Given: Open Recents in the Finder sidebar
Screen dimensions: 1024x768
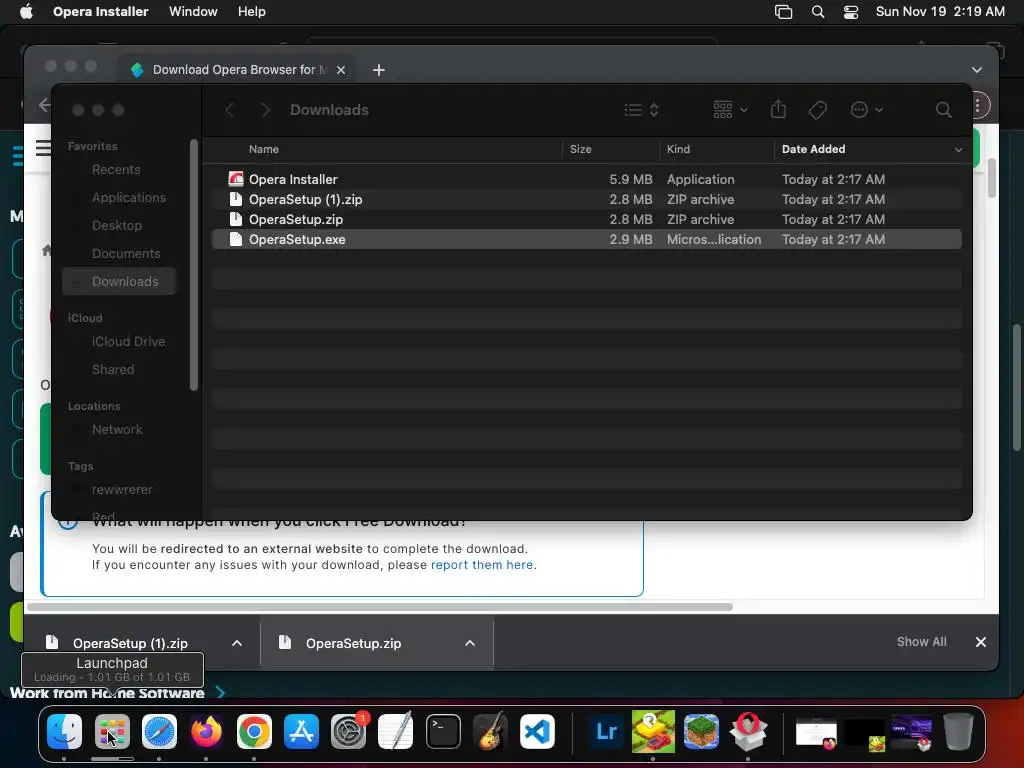Looking at the screenshot, I should click(116, 170).
